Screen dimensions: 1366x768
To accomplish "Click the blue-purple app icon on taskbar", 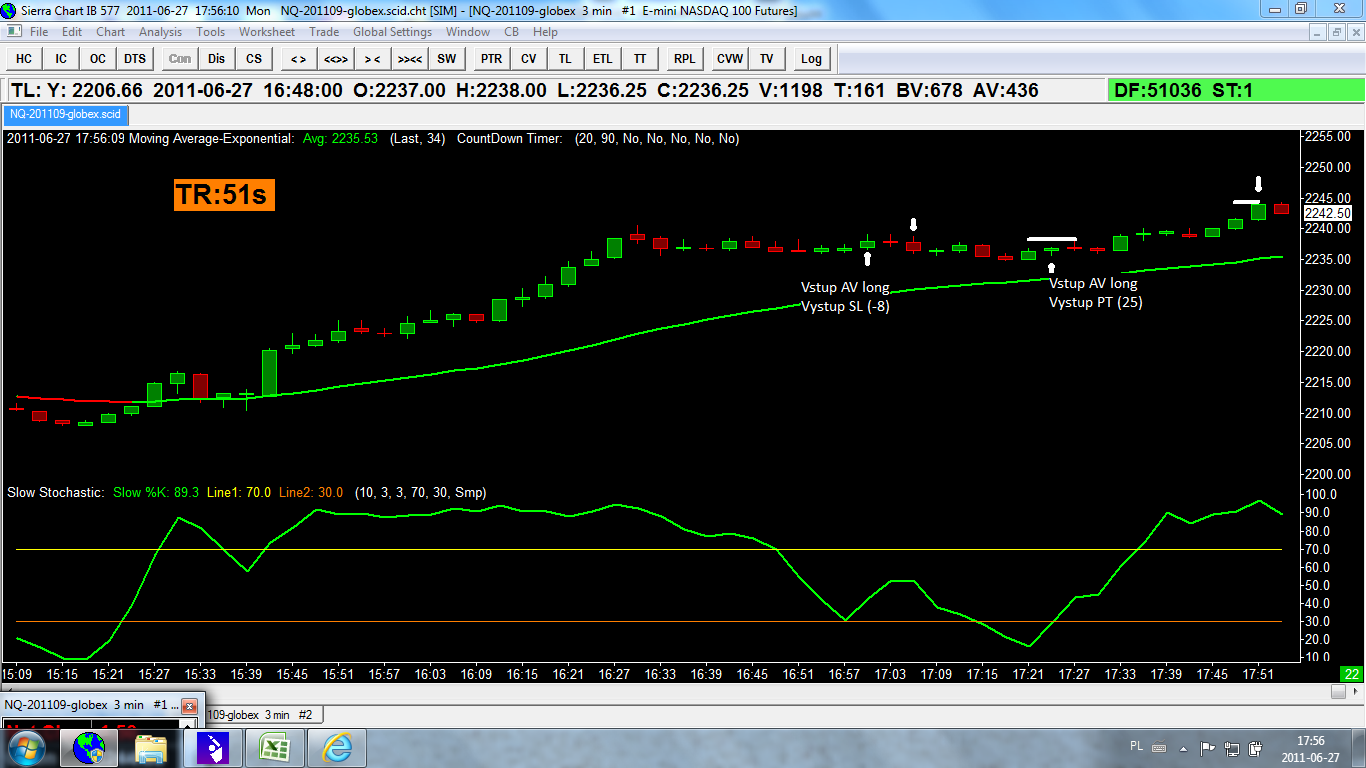I will point(213,747).
